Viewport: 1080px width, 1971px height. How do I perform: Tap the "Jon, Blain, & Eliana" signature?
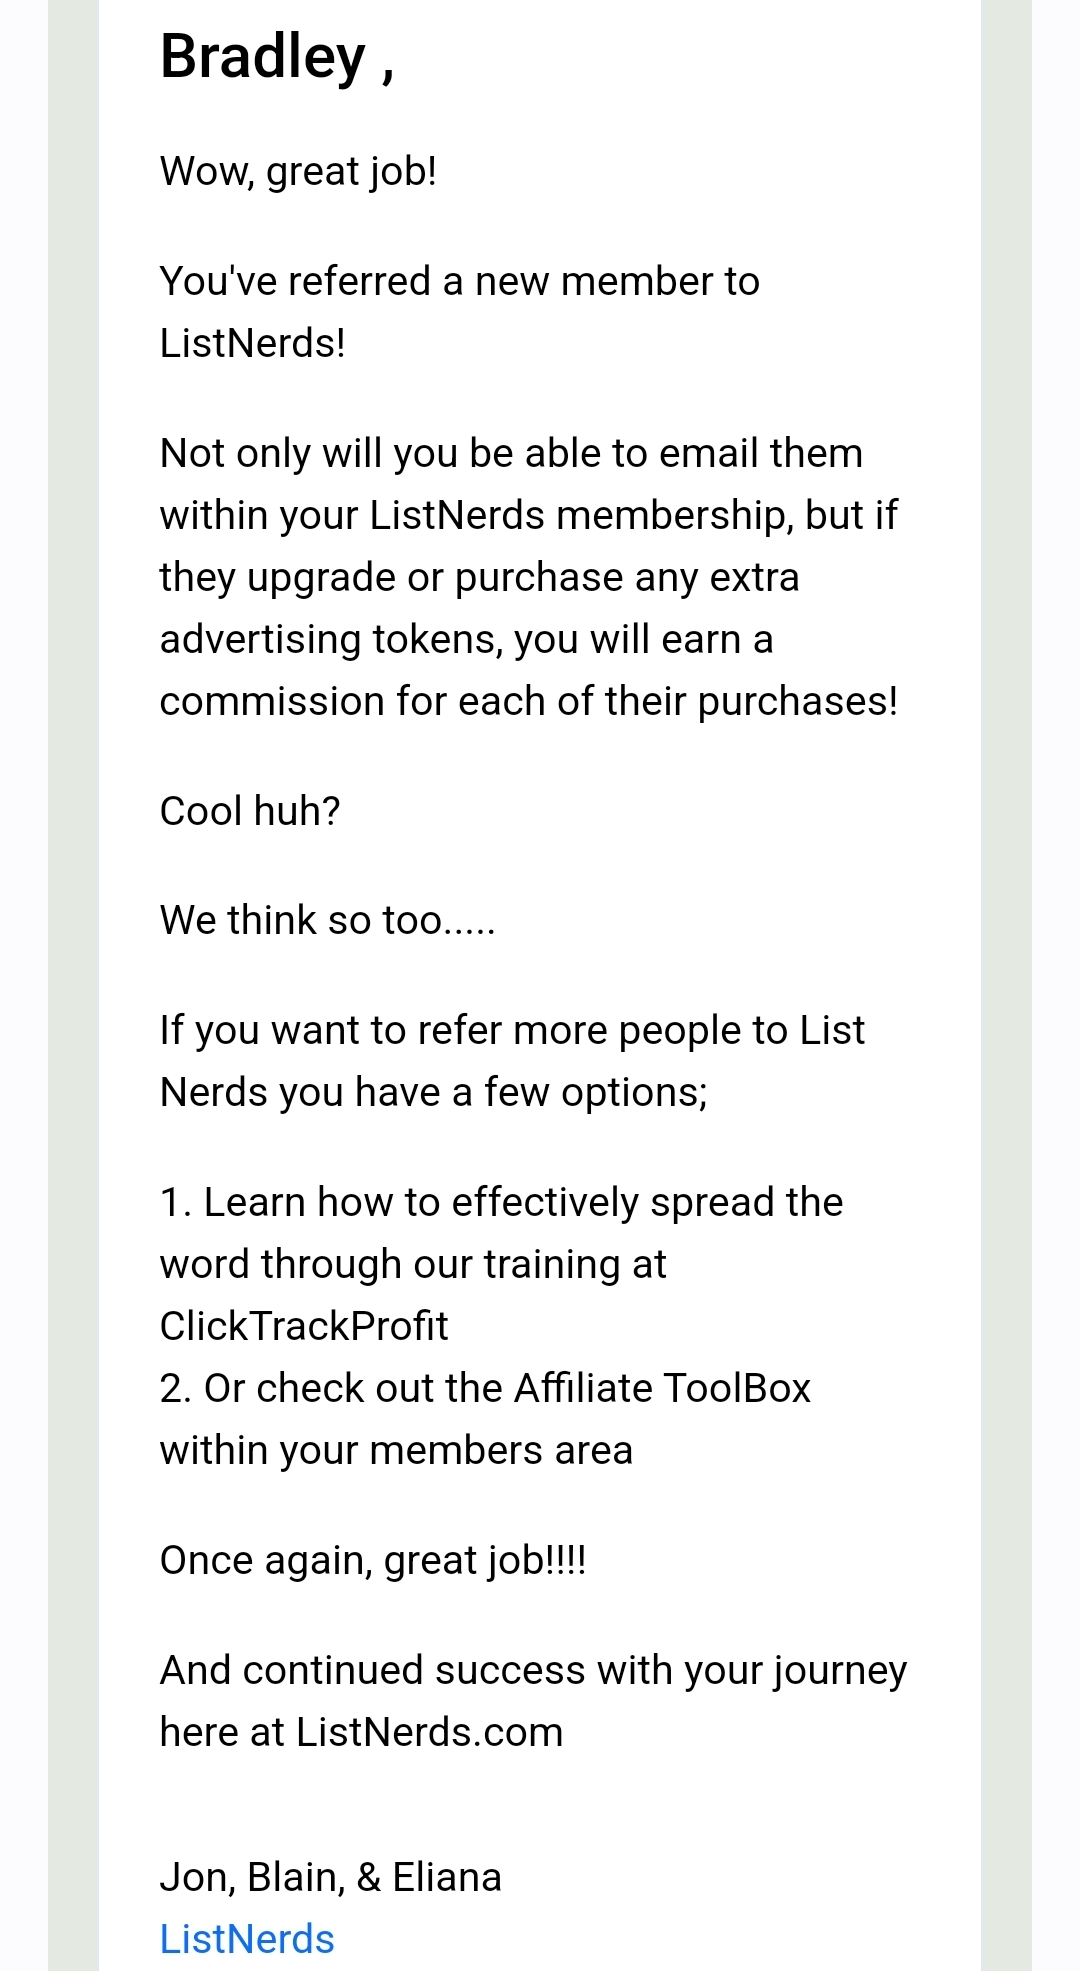tap(331, 1877)
